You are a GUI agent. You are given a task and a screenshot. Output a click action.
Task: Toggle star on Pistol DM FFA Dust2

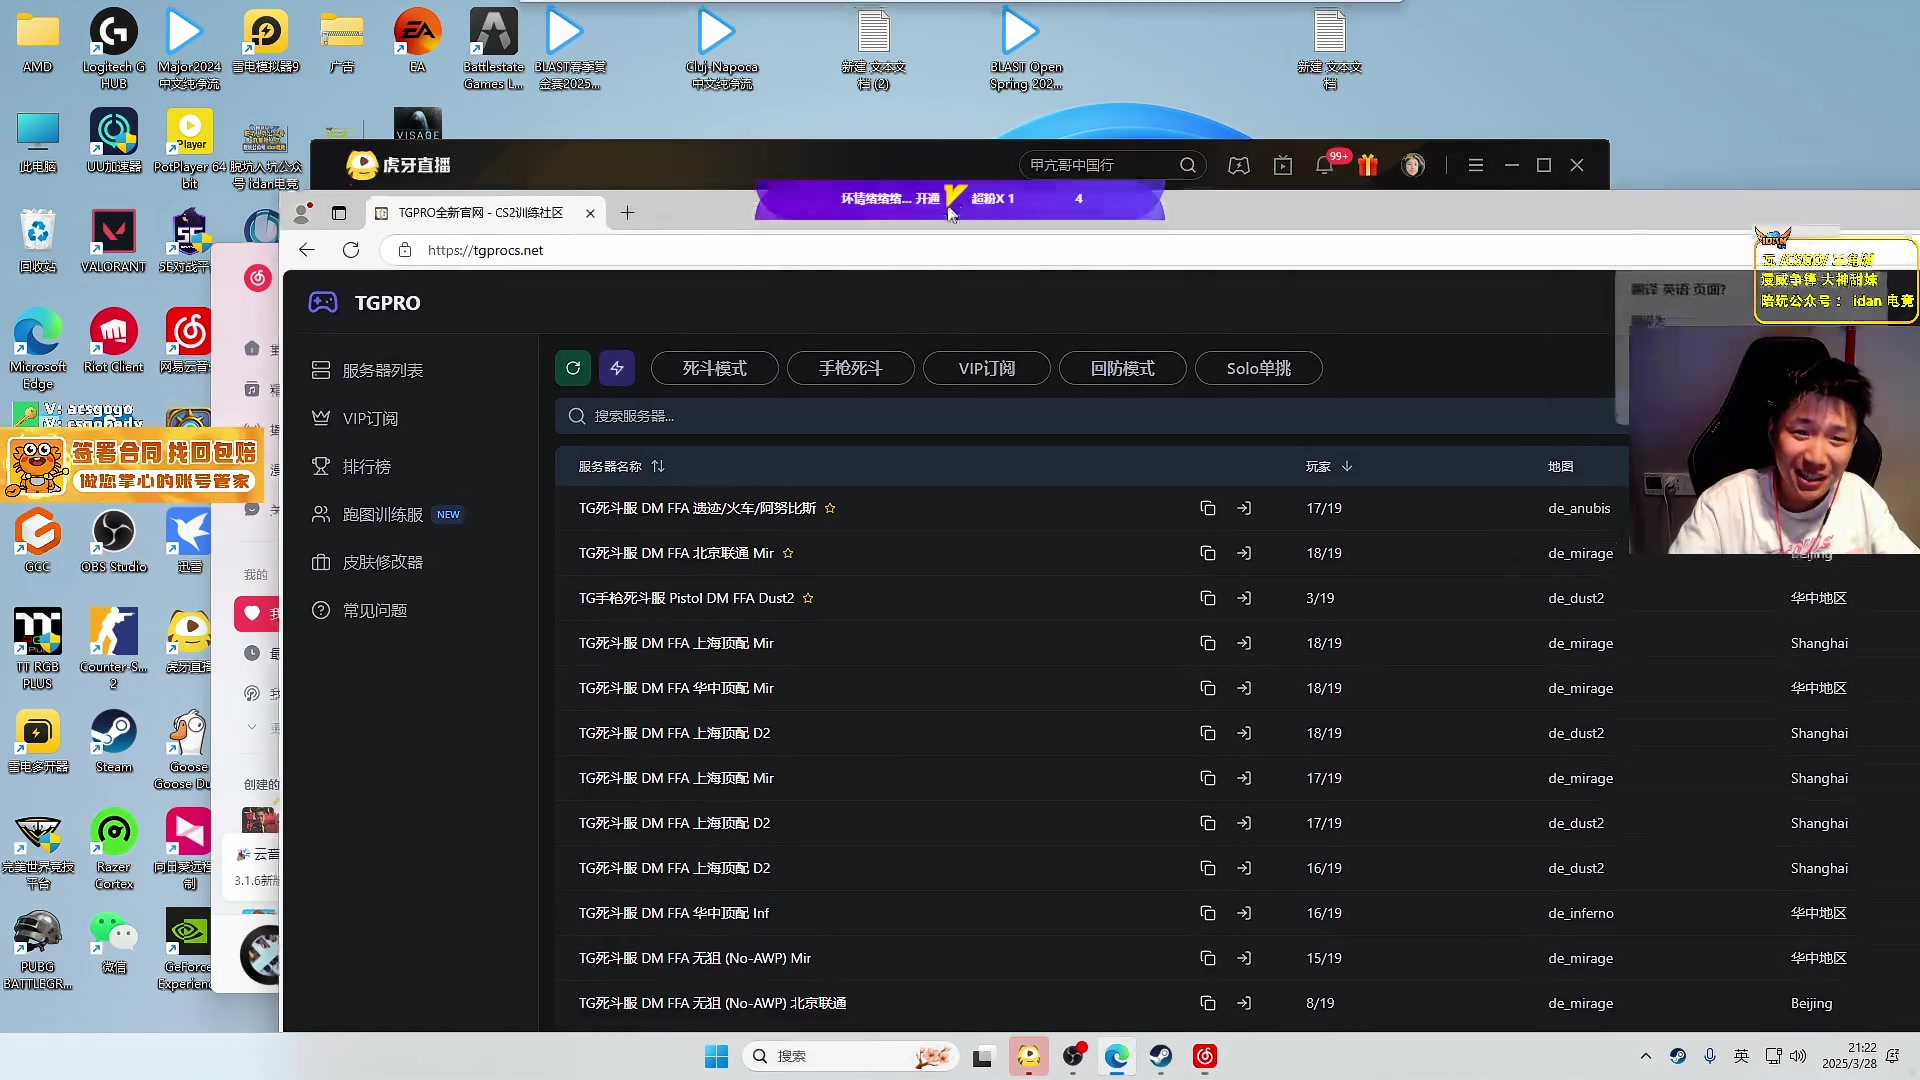tap(808, 598)
